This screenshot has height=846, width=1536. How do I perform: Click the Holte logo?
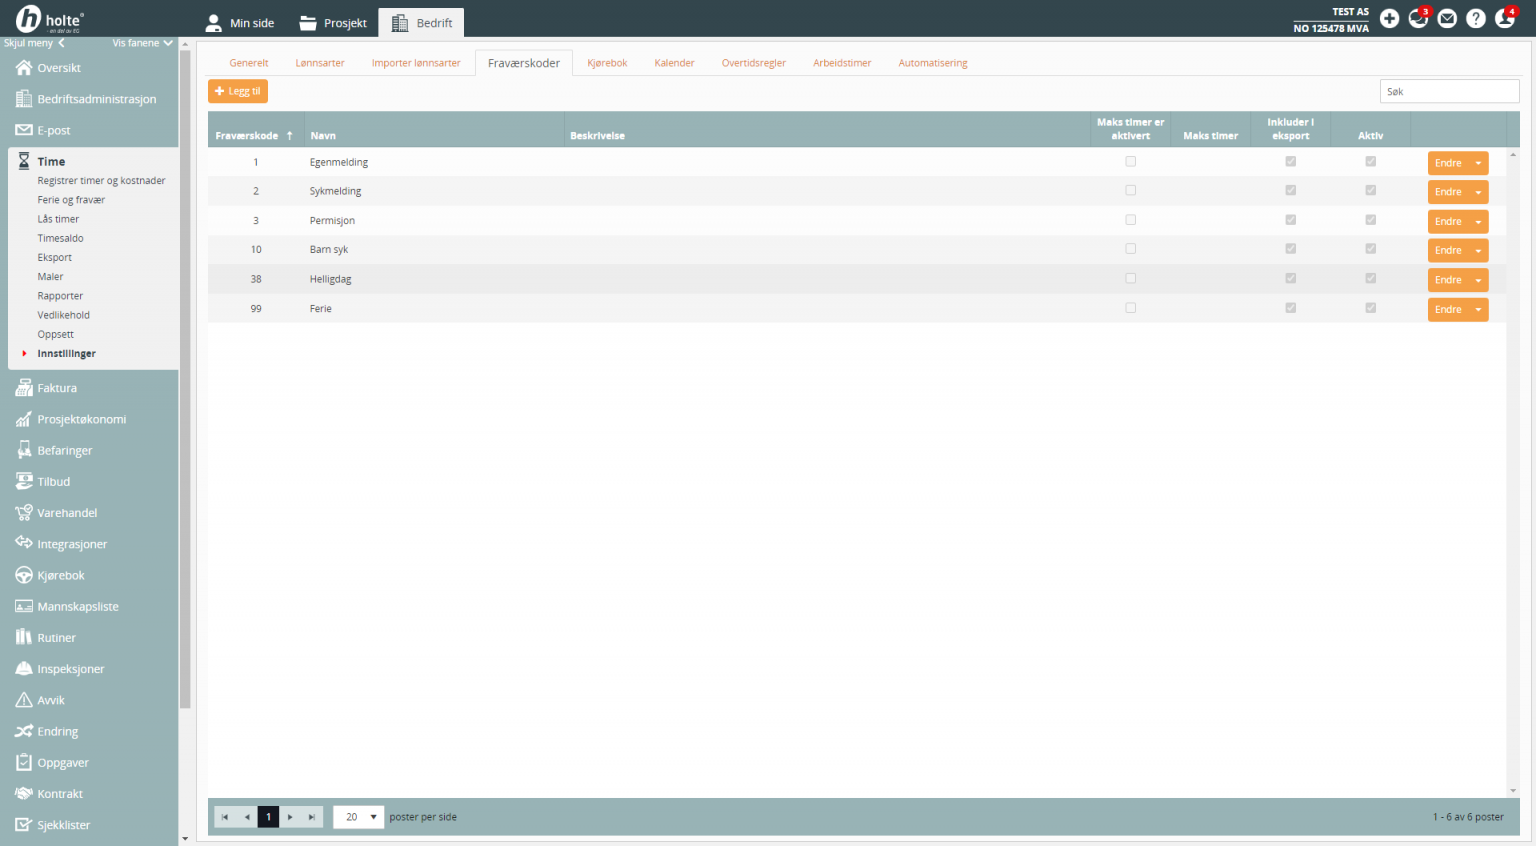(x=50, y=19)
